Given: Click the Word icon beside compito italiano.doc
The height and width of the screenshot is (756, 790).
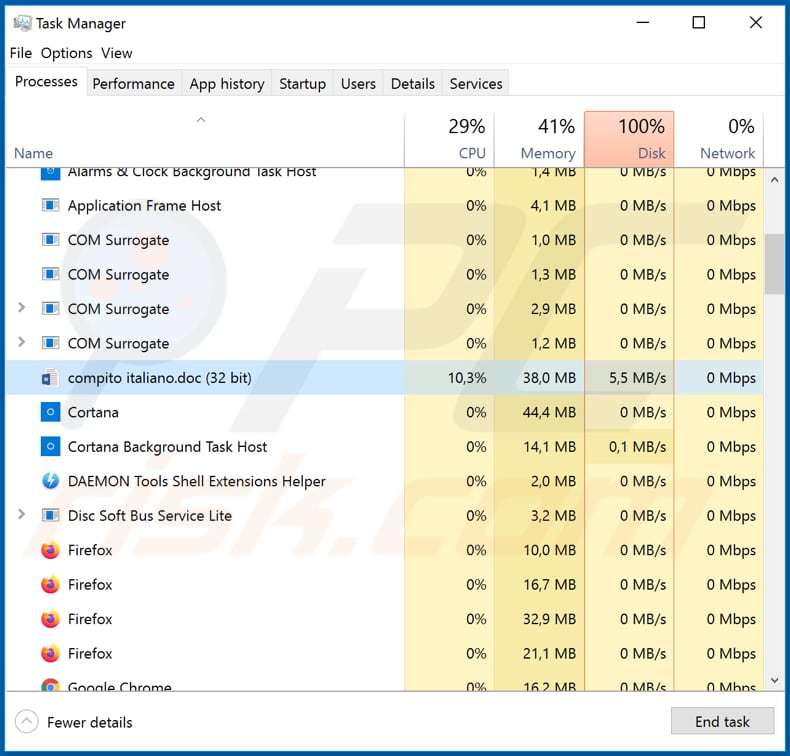Looking at the screenshot, I should pyautogui.click(x=50, y=378).
